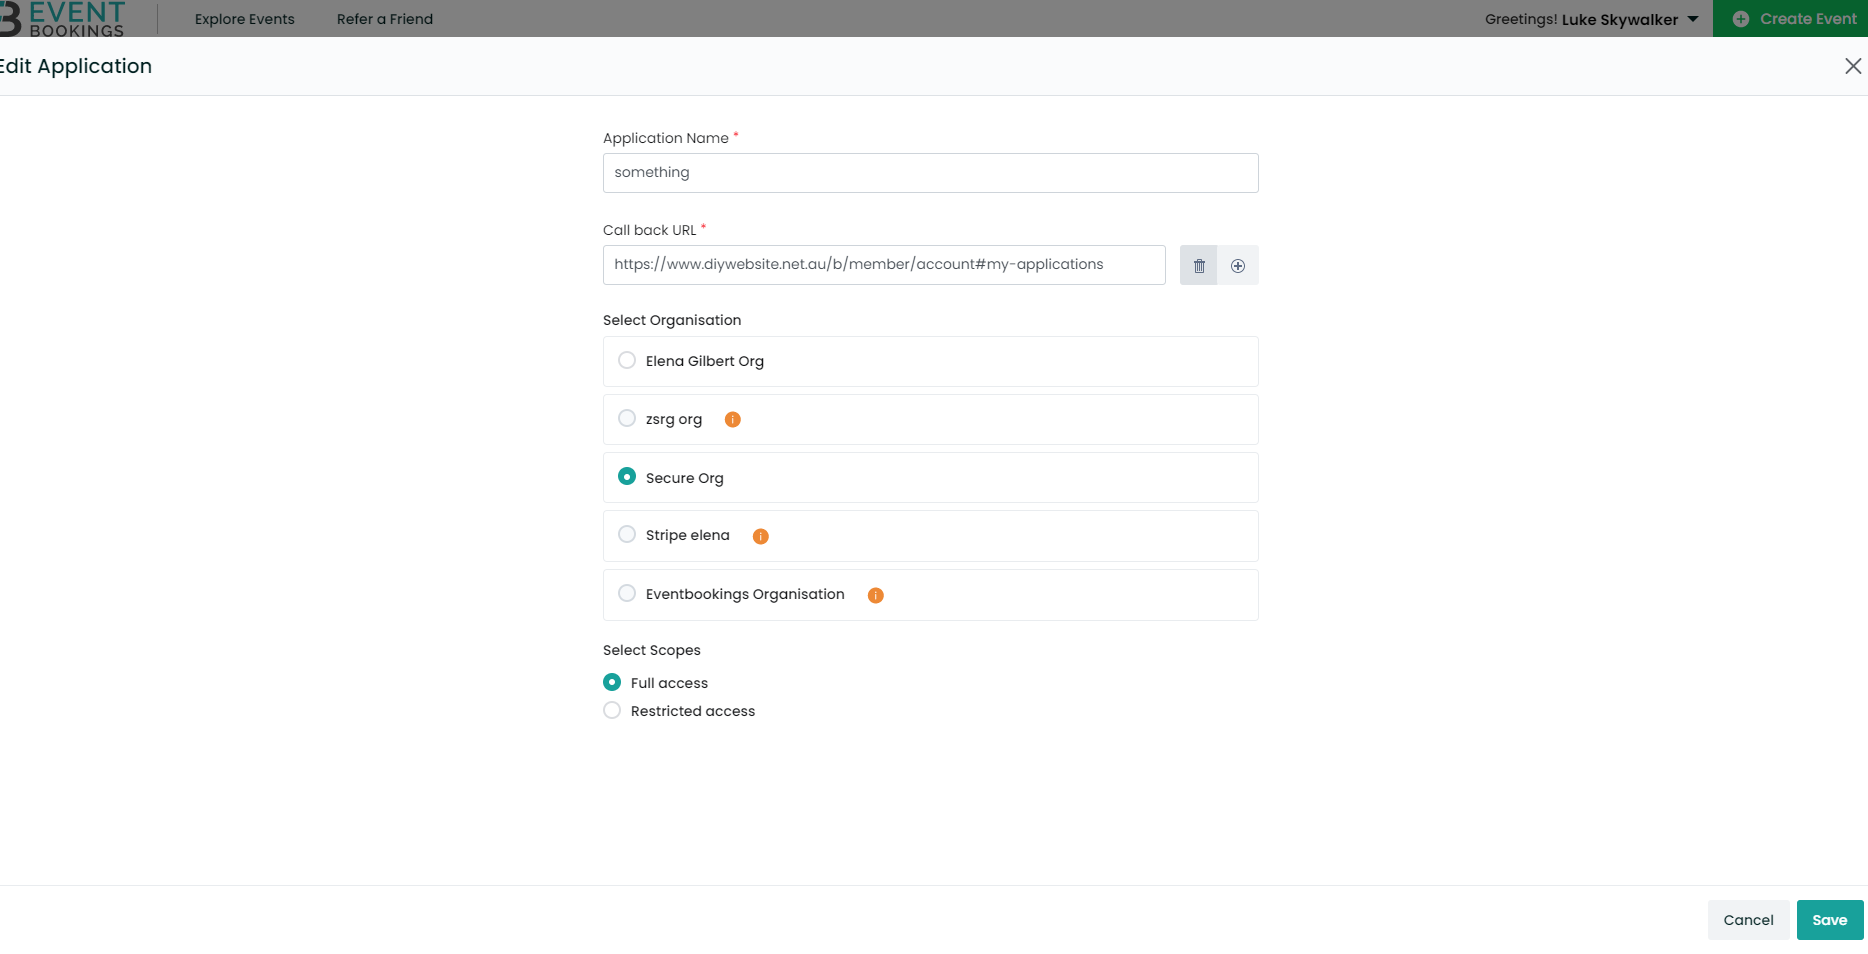1868x954 pixels.
Task: Expand the Luke Skywalker account dropdown
Action: (x=1692, y=19)
